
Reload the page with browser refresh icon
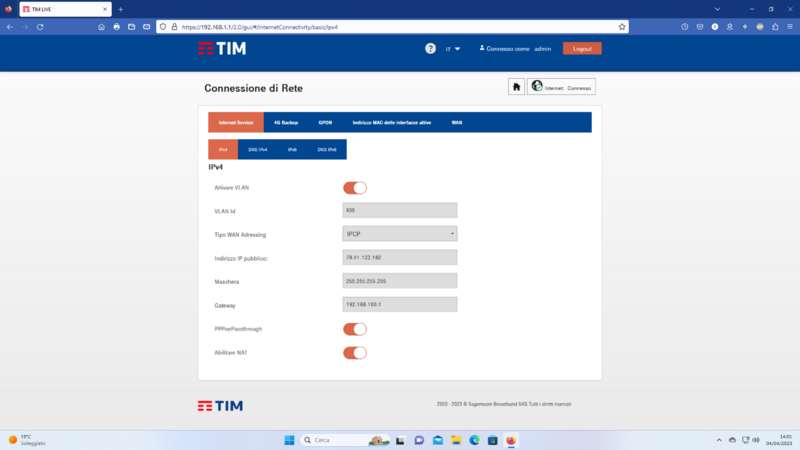pos(40,26)
